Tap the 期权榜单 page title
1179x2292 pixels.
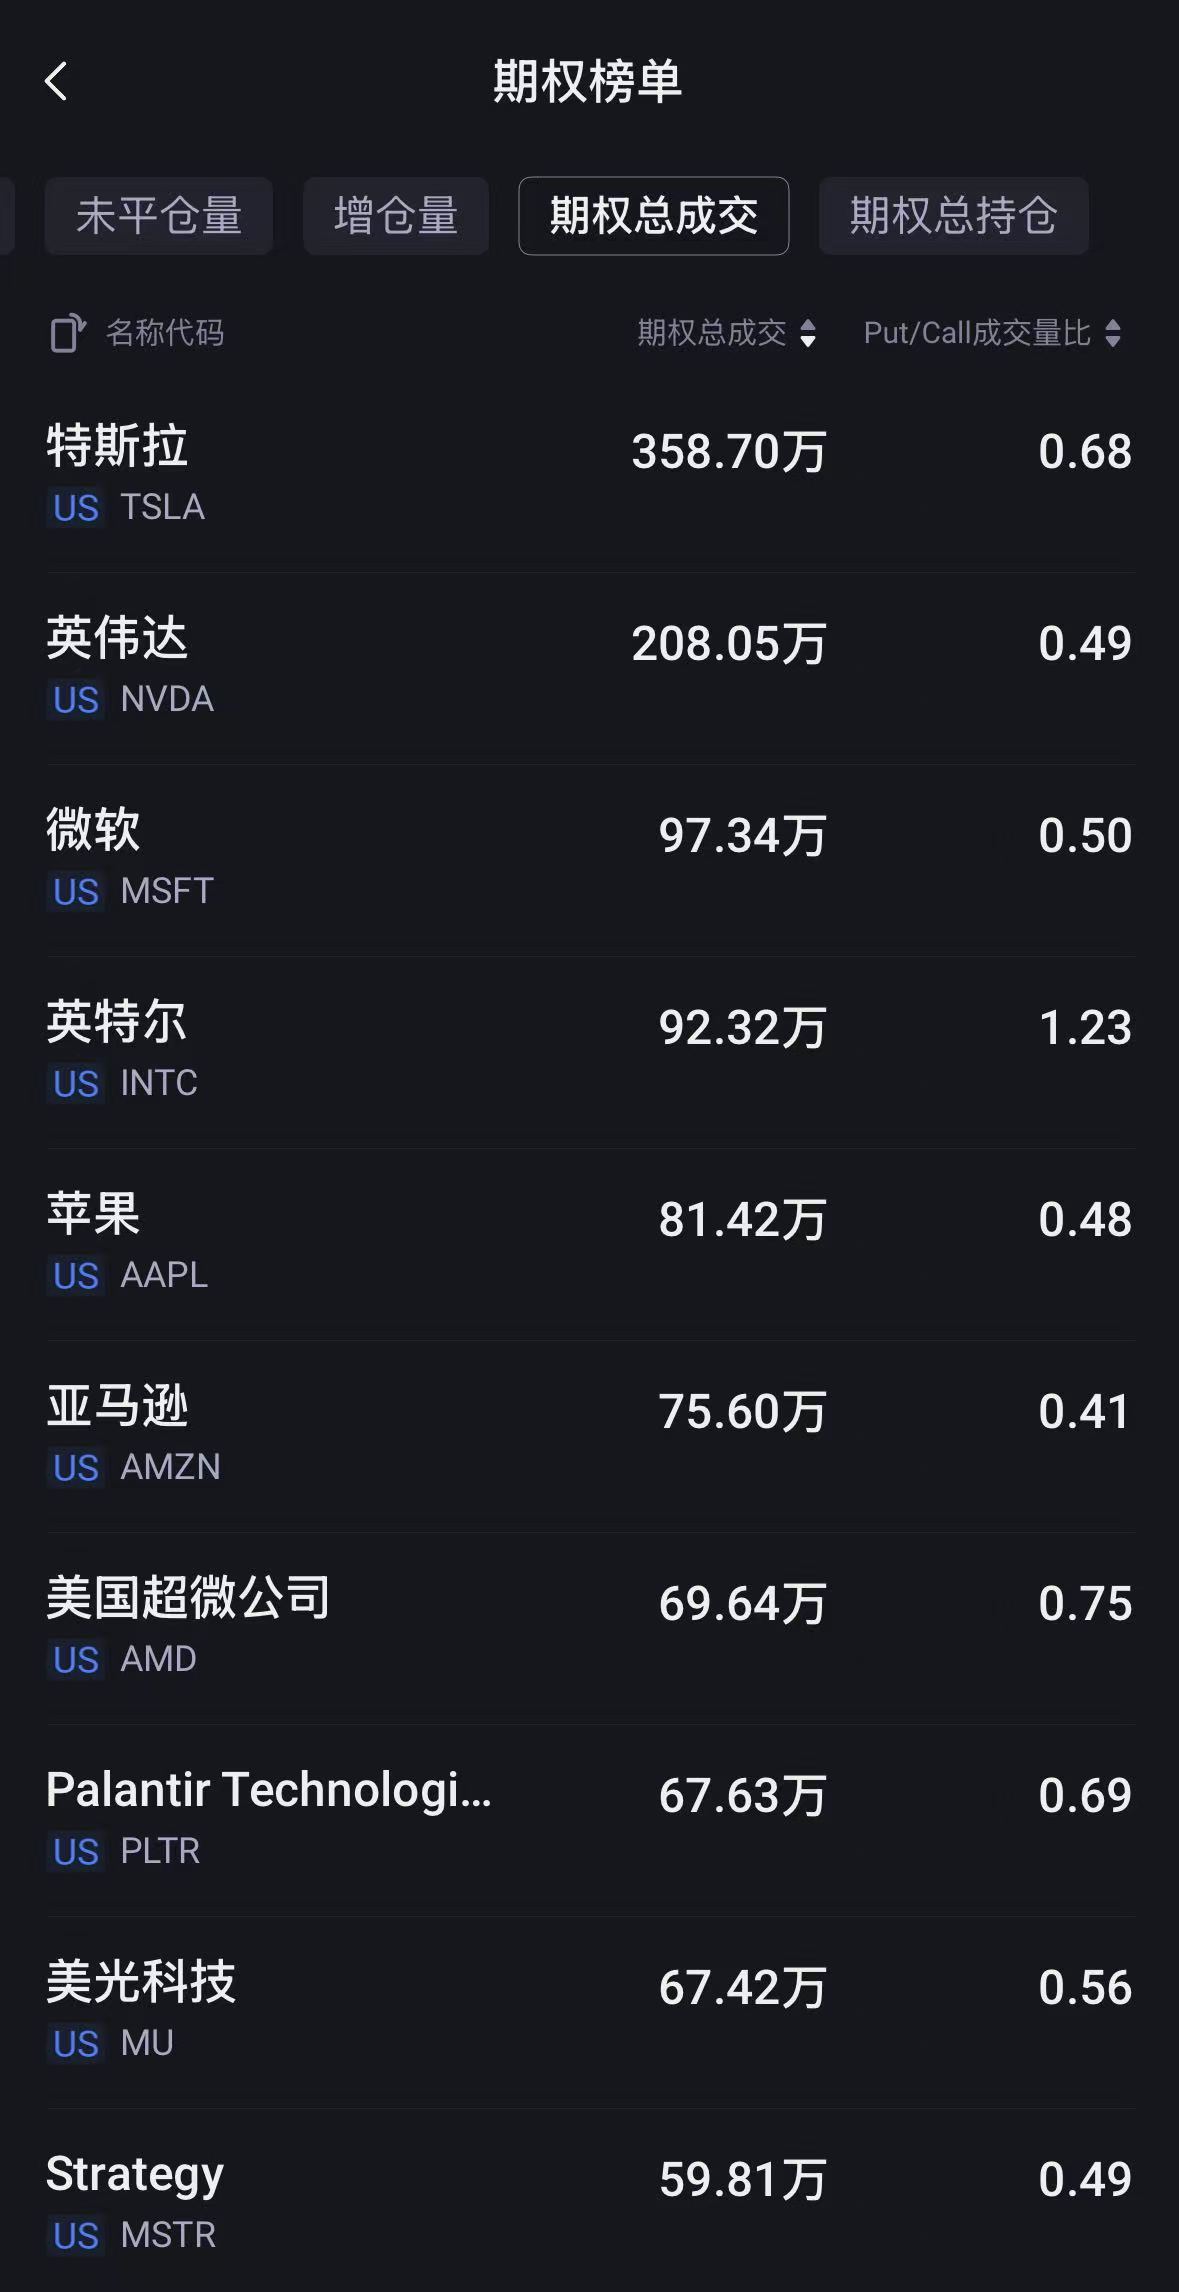point(588,82)
